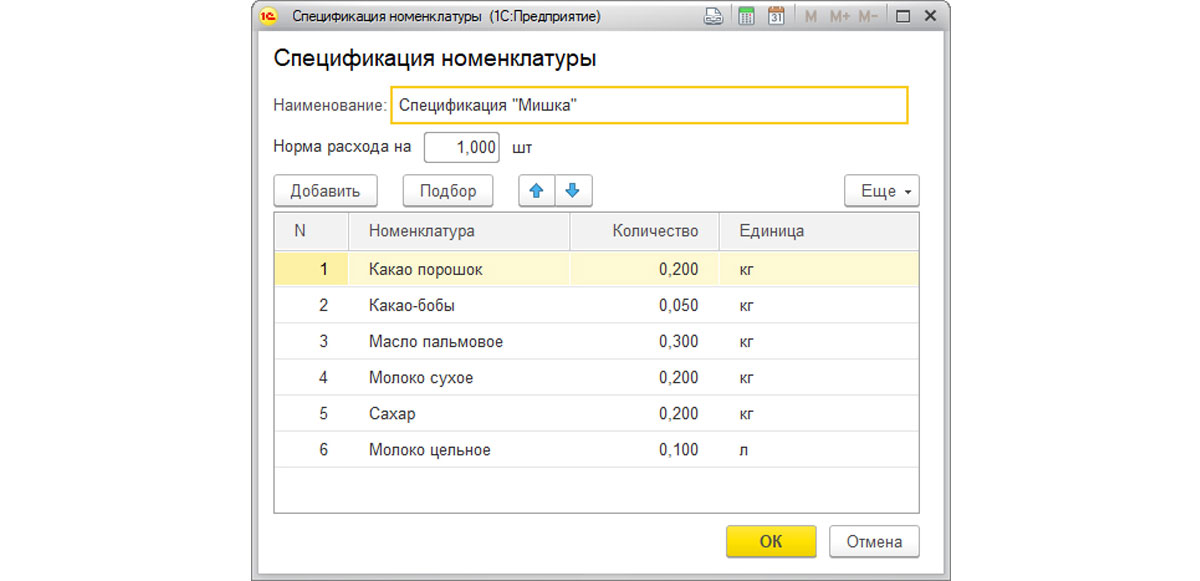1200x581 pixels.
Task: Click the Количество column header
Action: [x=655, y=230]
